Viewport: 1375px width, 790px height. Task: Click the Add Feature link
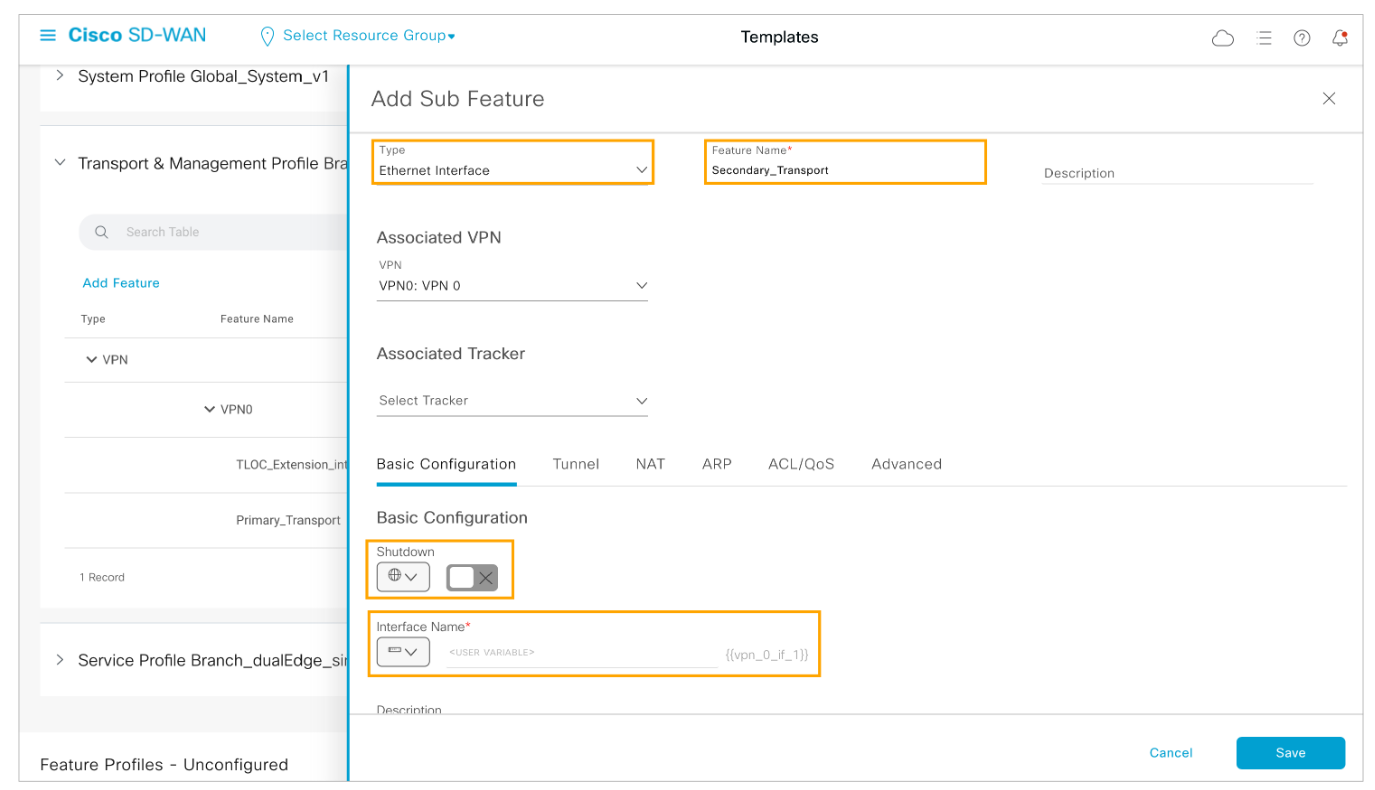[x=121, y=283]
